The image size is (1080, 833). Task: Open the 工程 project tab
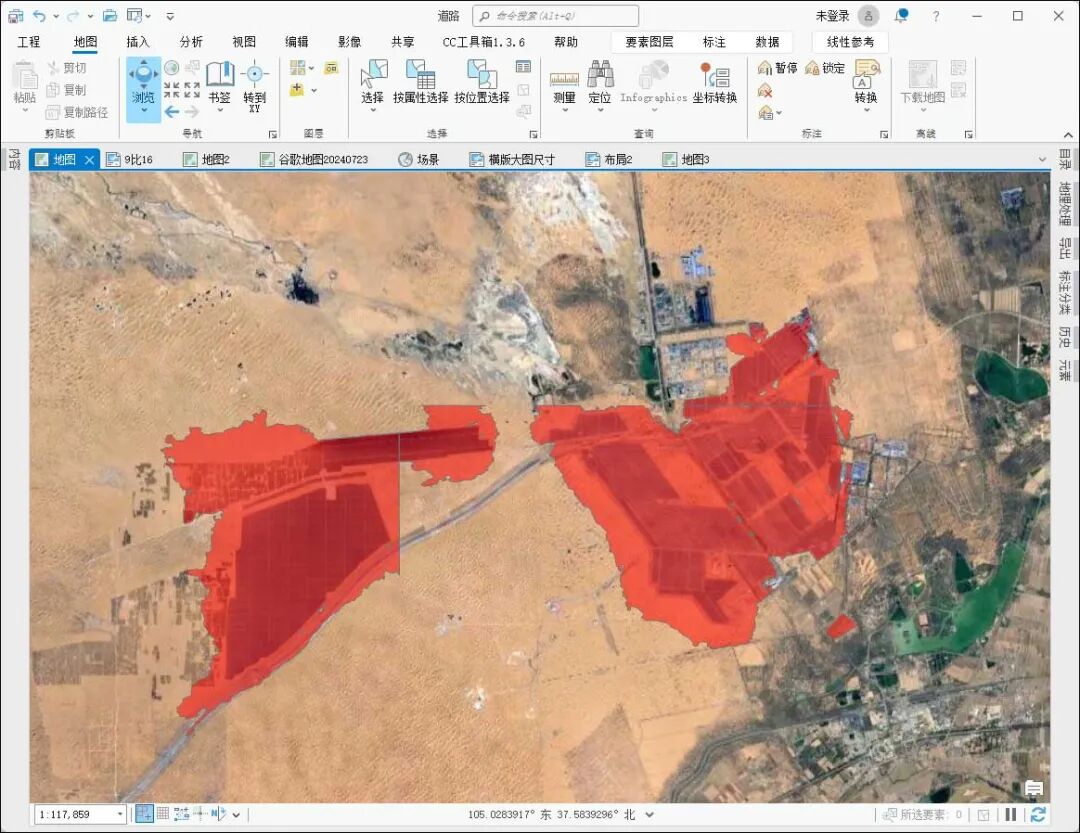29,42
